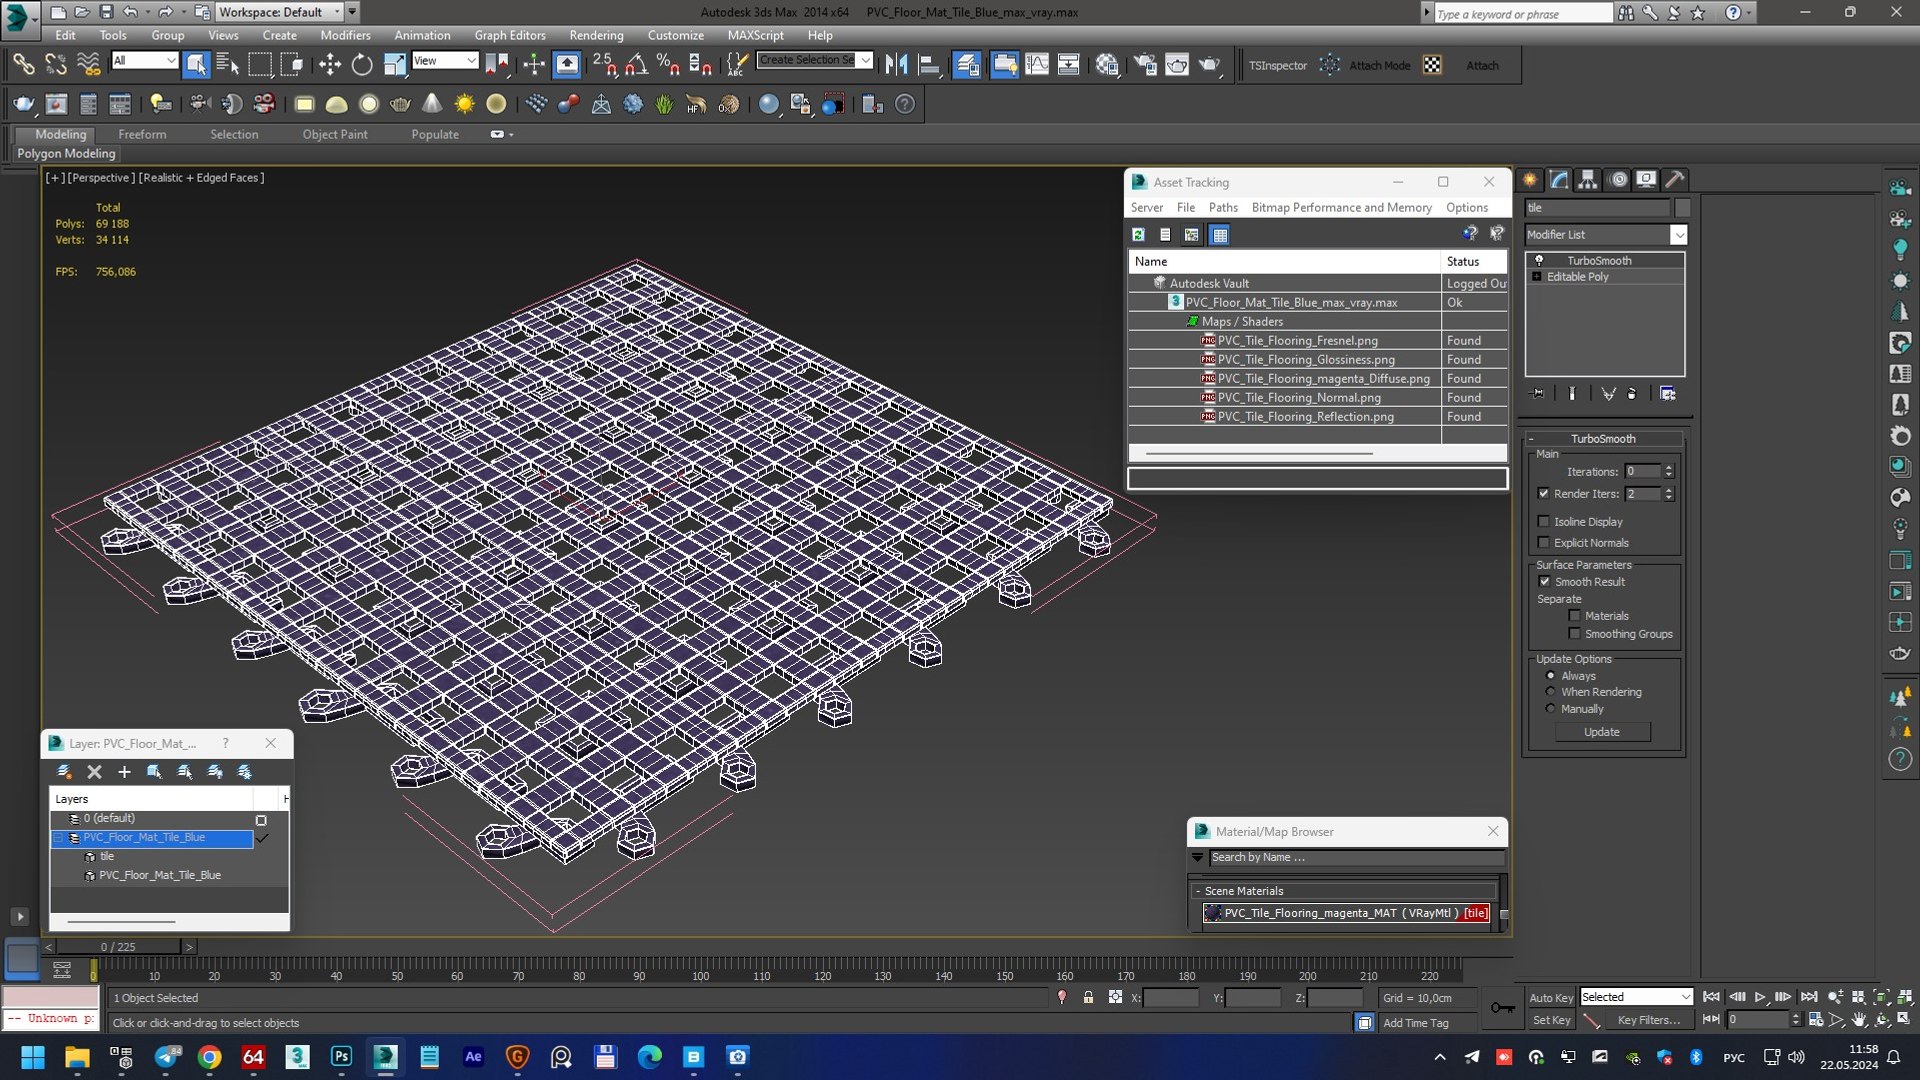Viewport: 1920px width, 1080px height.
Task: Open the Hierarchy command panel tab
Action: pos(1587,180)
